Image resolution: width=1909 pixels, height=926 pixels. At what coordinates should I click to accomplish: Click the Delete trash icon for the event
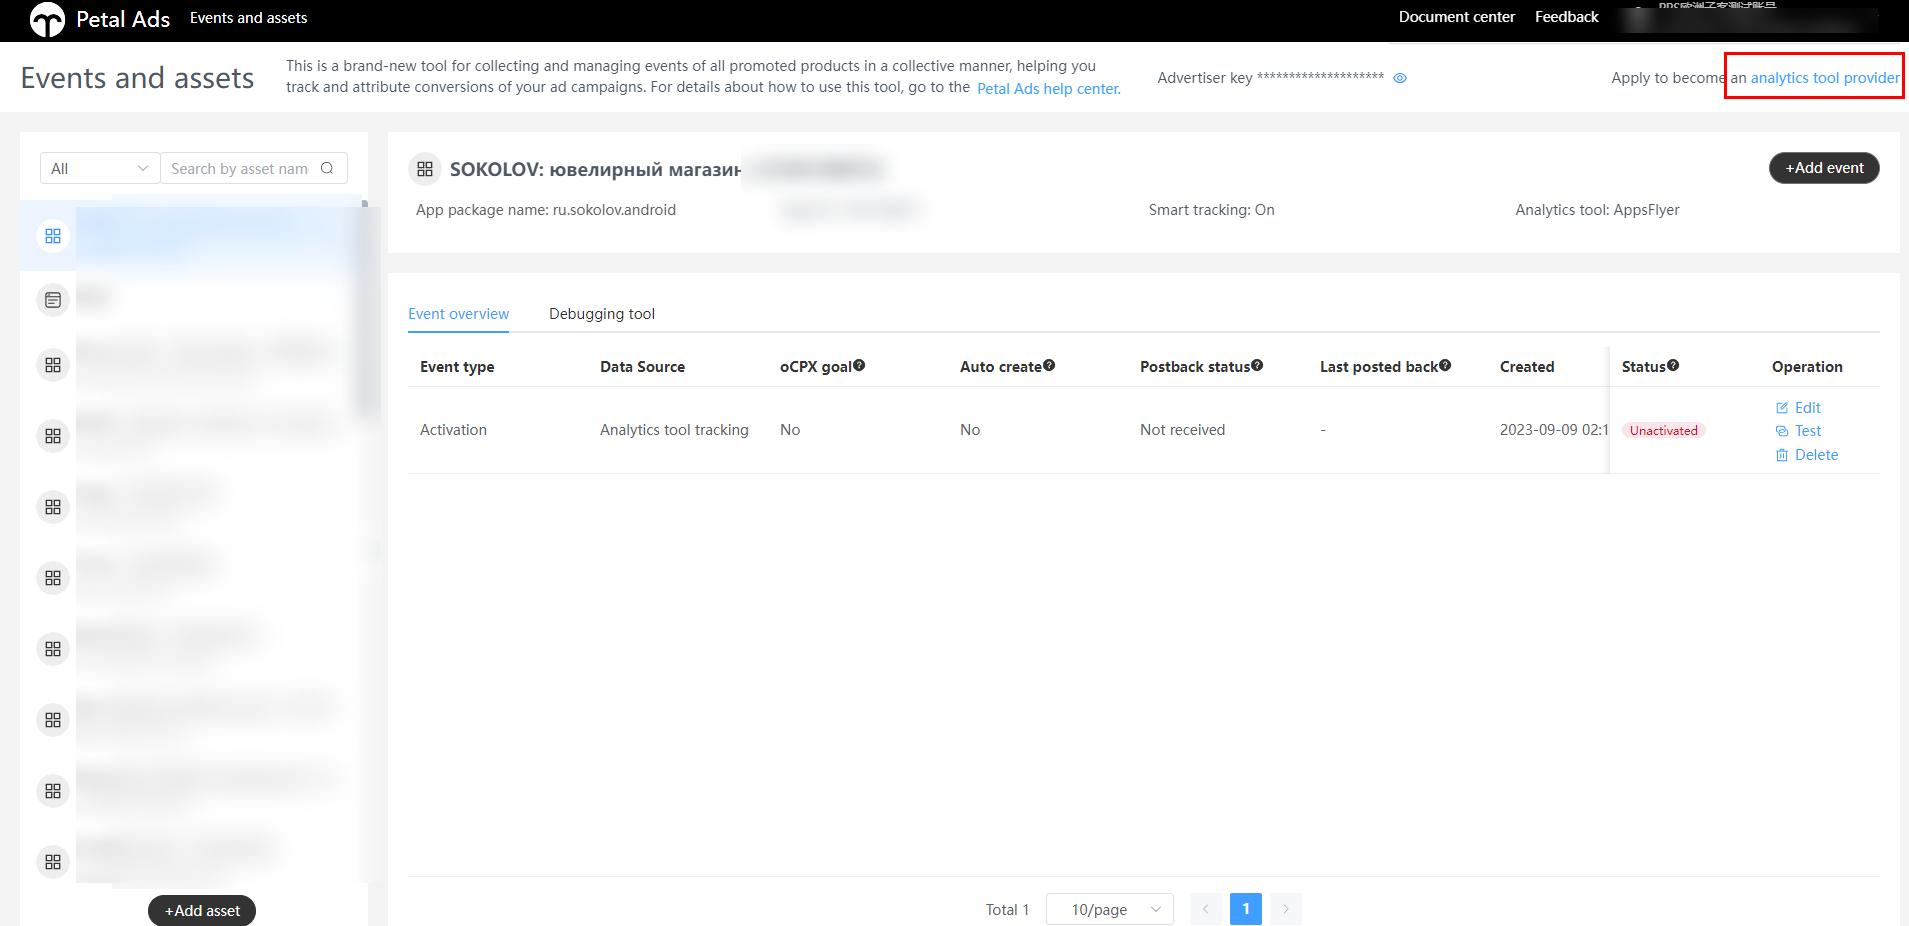[x=1781, y=455]
